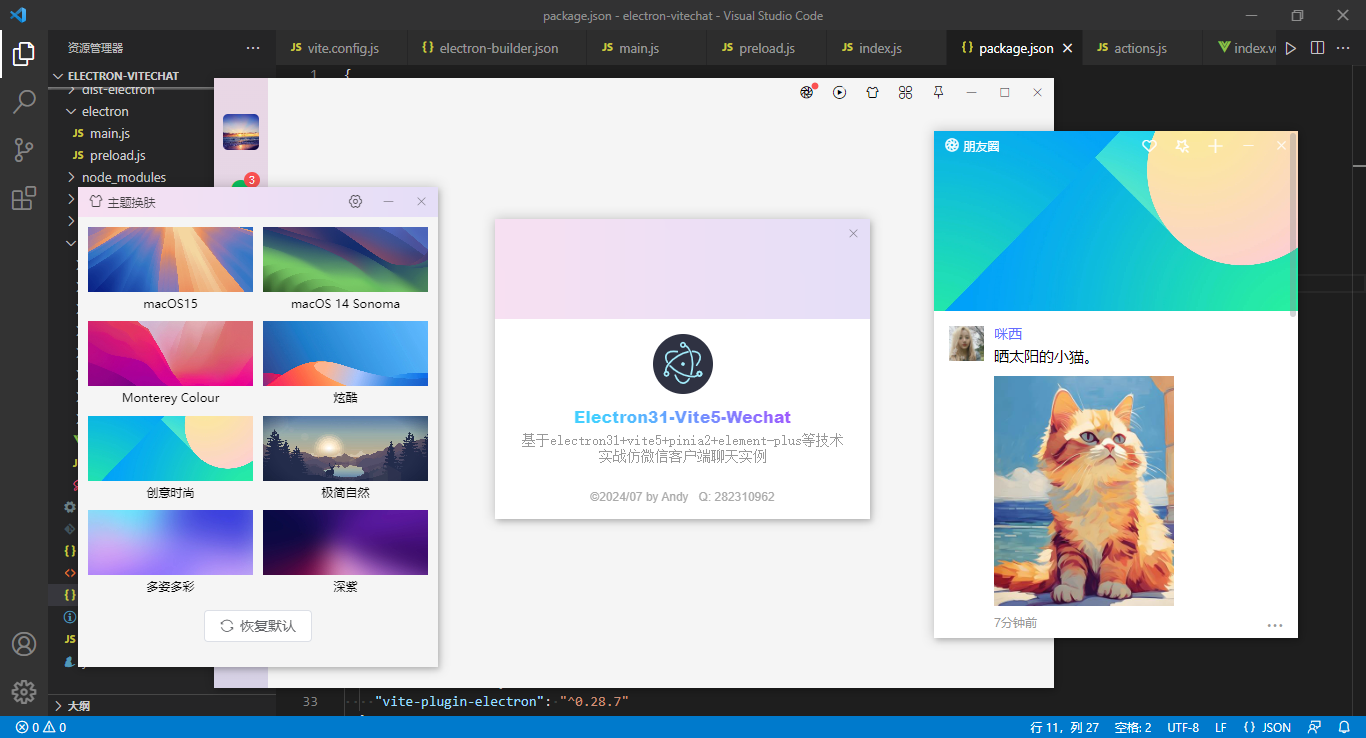Select the 极简自然 theme thumbnail
Image resolution: width=1366 pixels, height=738 pixels.
point(345,448)
